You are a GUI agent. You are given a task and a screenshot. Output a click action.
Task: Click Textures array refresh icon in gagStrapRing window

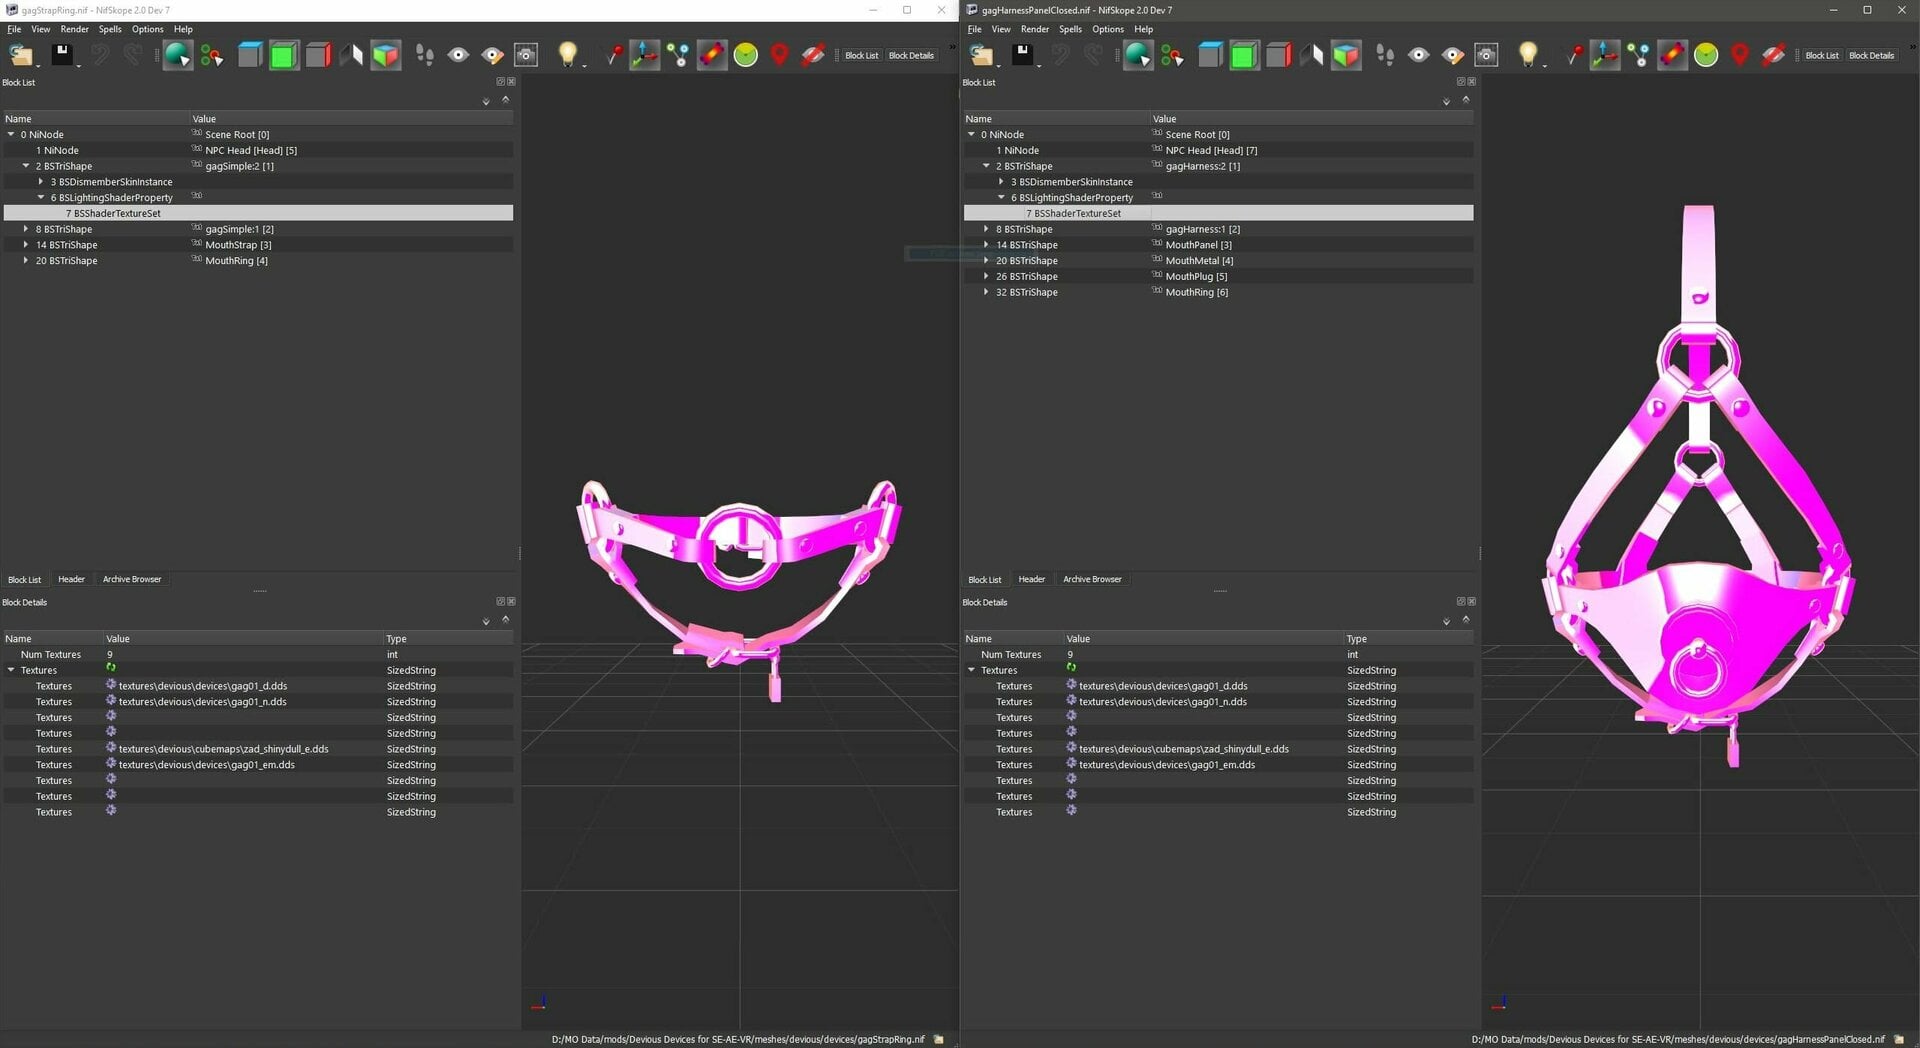tap(111, 667)
